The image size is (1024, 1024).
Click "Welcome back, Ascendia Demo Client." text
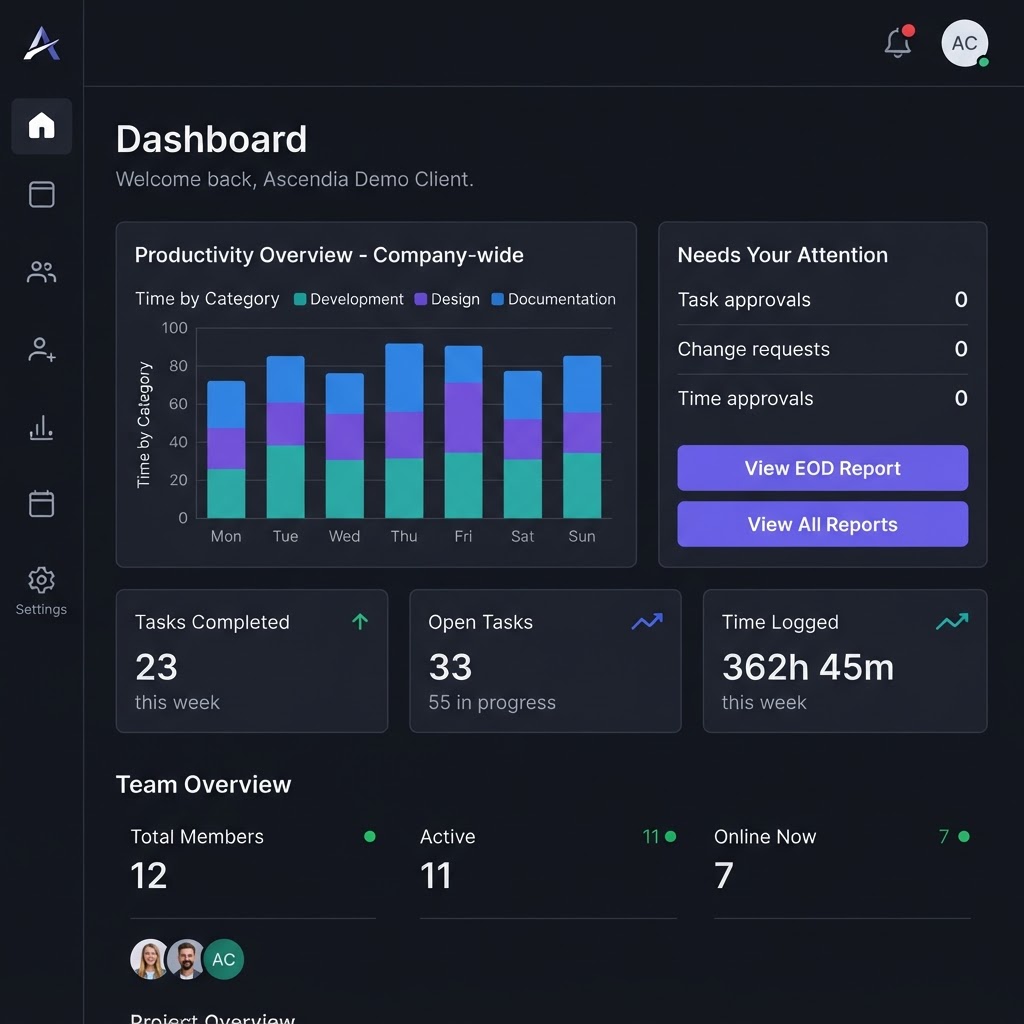click(x=295, y=179)
